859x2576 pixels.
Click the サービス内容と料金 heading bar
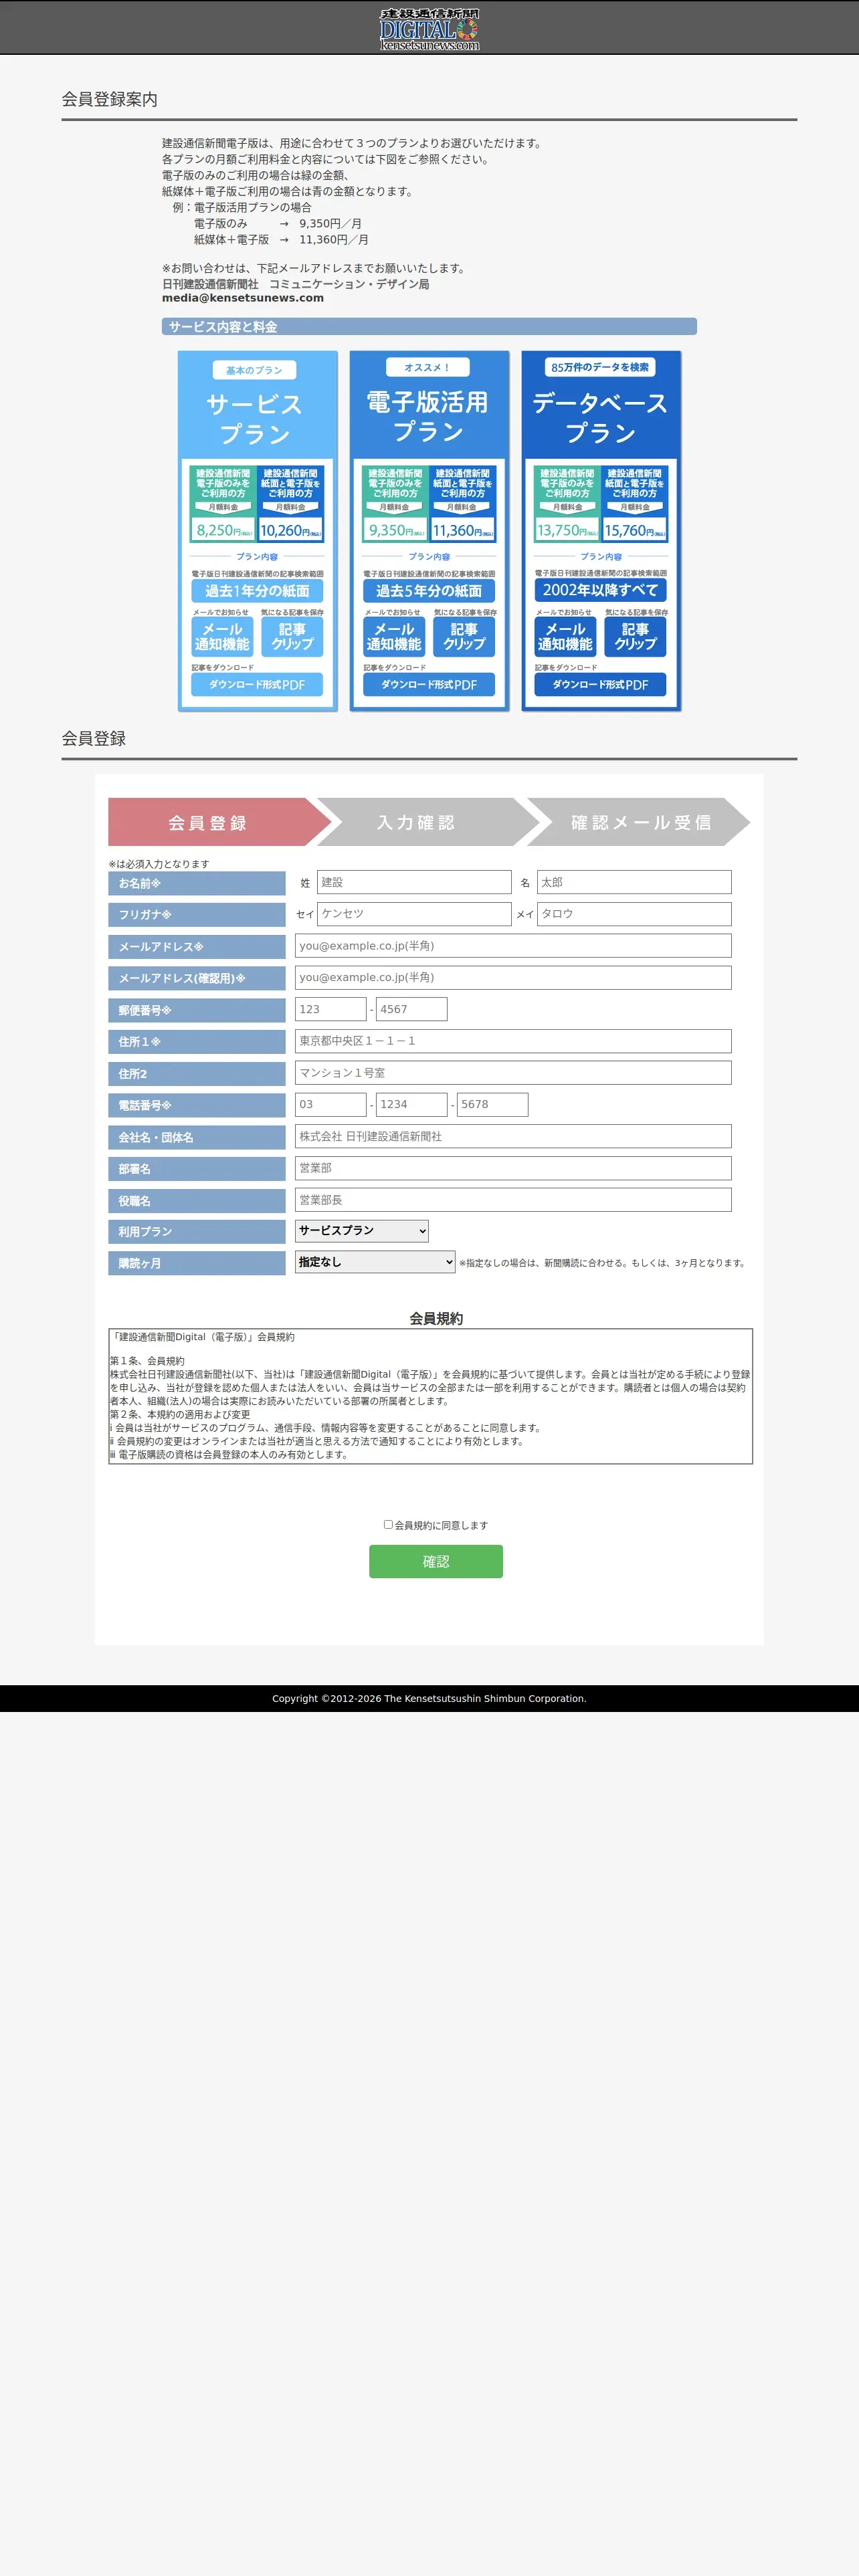coord(429,327)
